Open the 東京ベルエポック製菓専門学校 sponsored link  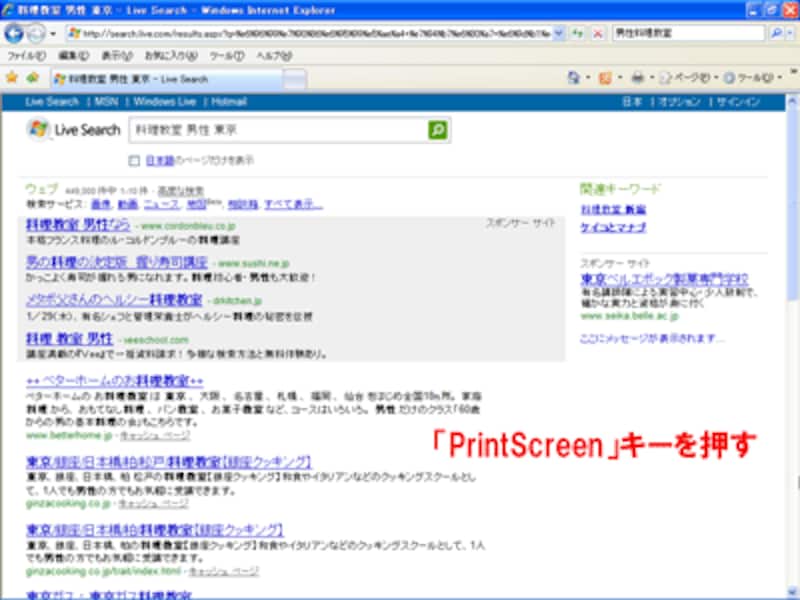(x=665, y=280)
